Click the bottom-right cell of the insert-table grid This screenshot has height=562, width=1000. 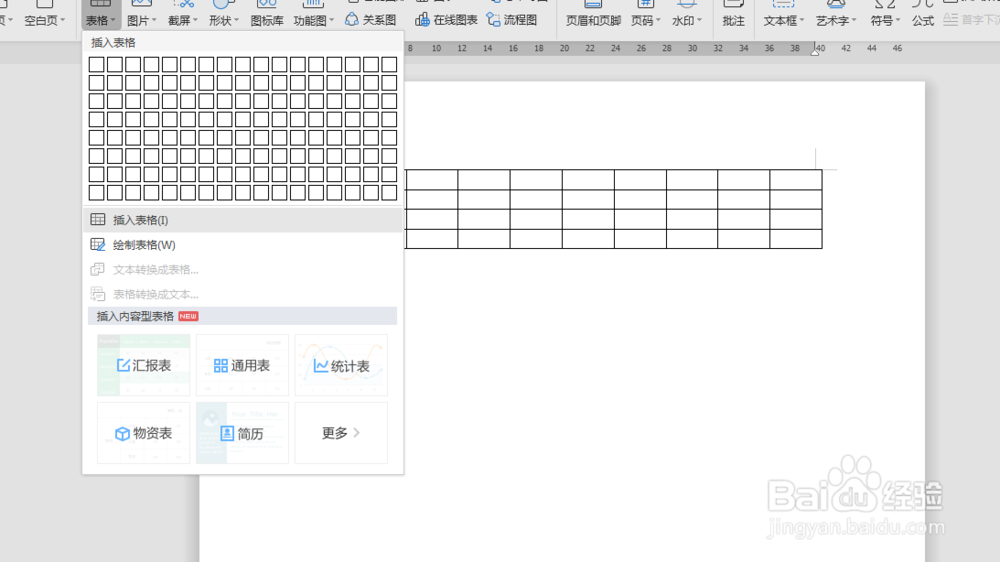tap(390, 193)
